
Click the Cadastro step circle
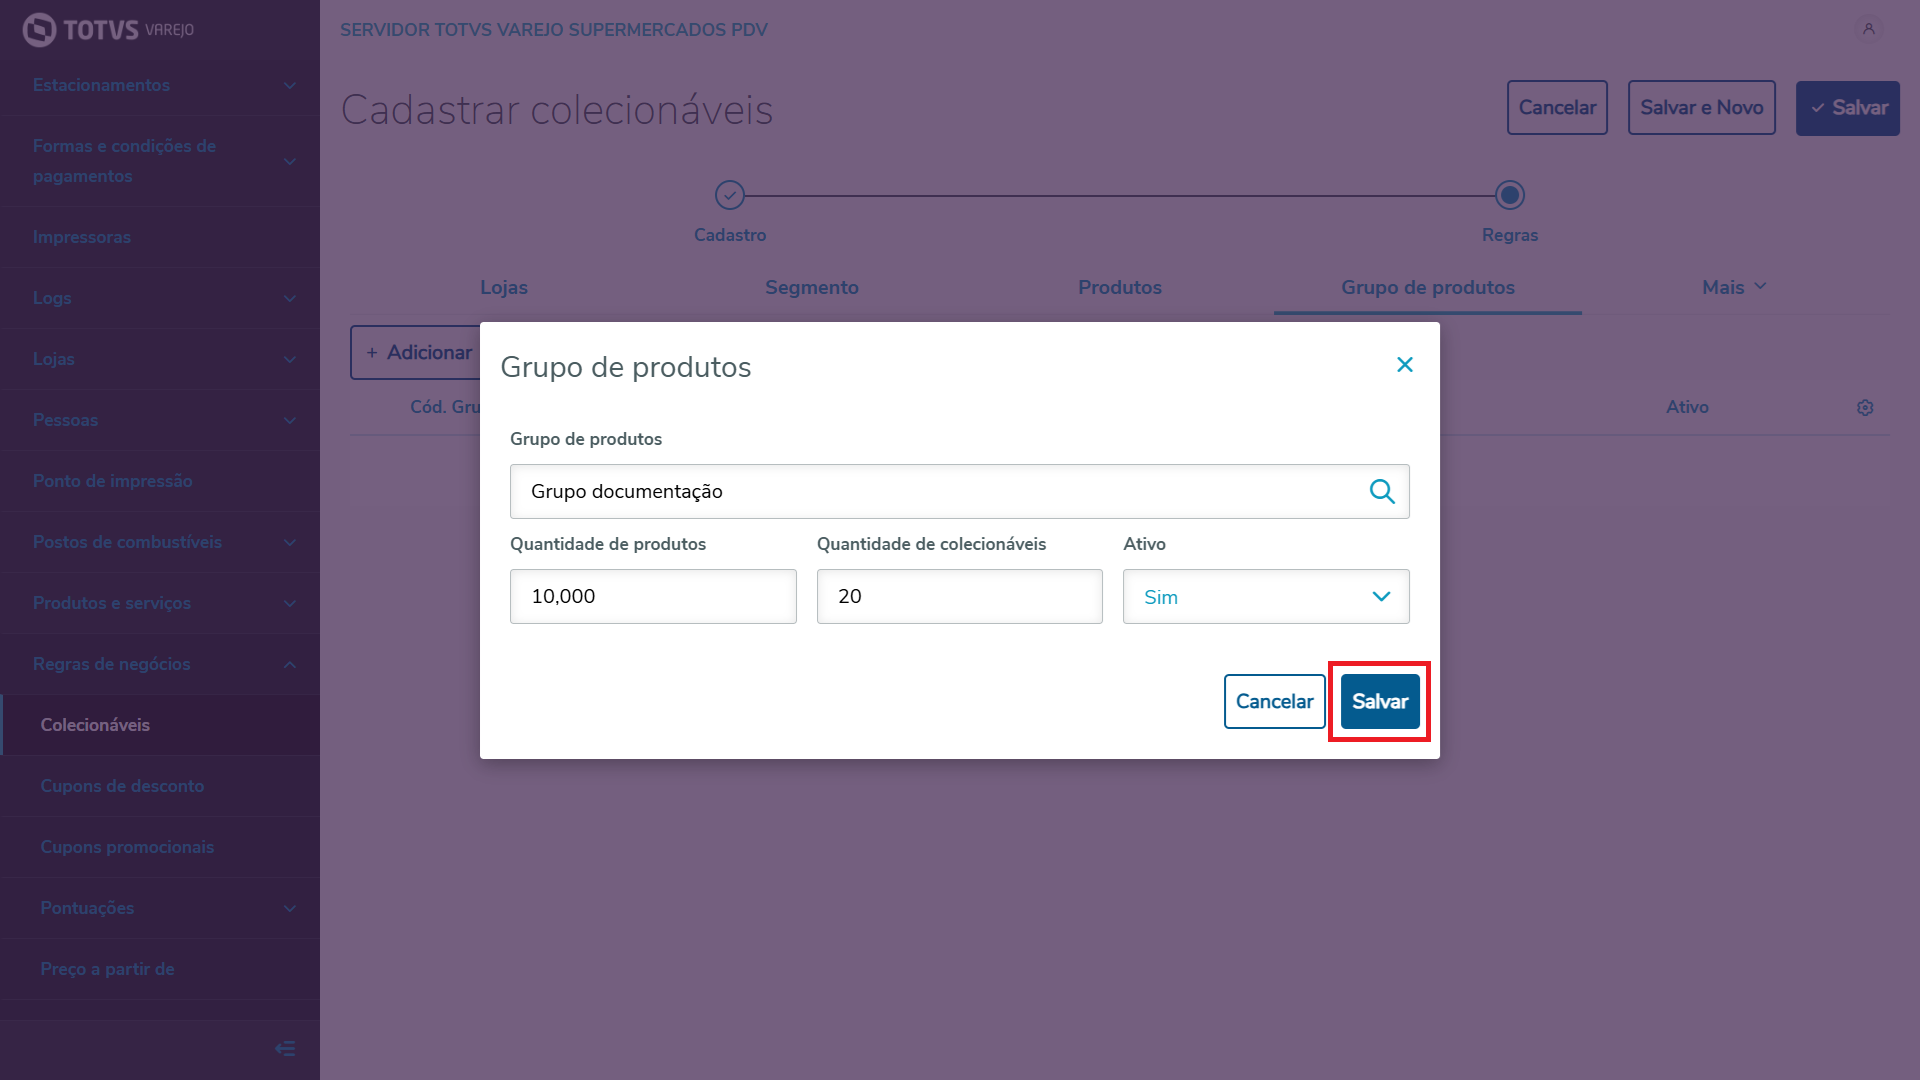click(x=730, y=195)
